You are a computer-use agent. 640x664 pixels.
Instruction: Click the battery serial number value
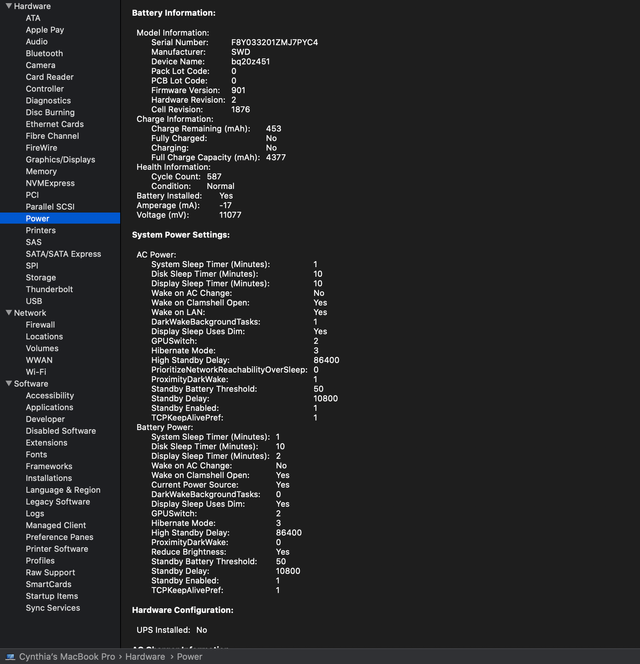point(274,42)
